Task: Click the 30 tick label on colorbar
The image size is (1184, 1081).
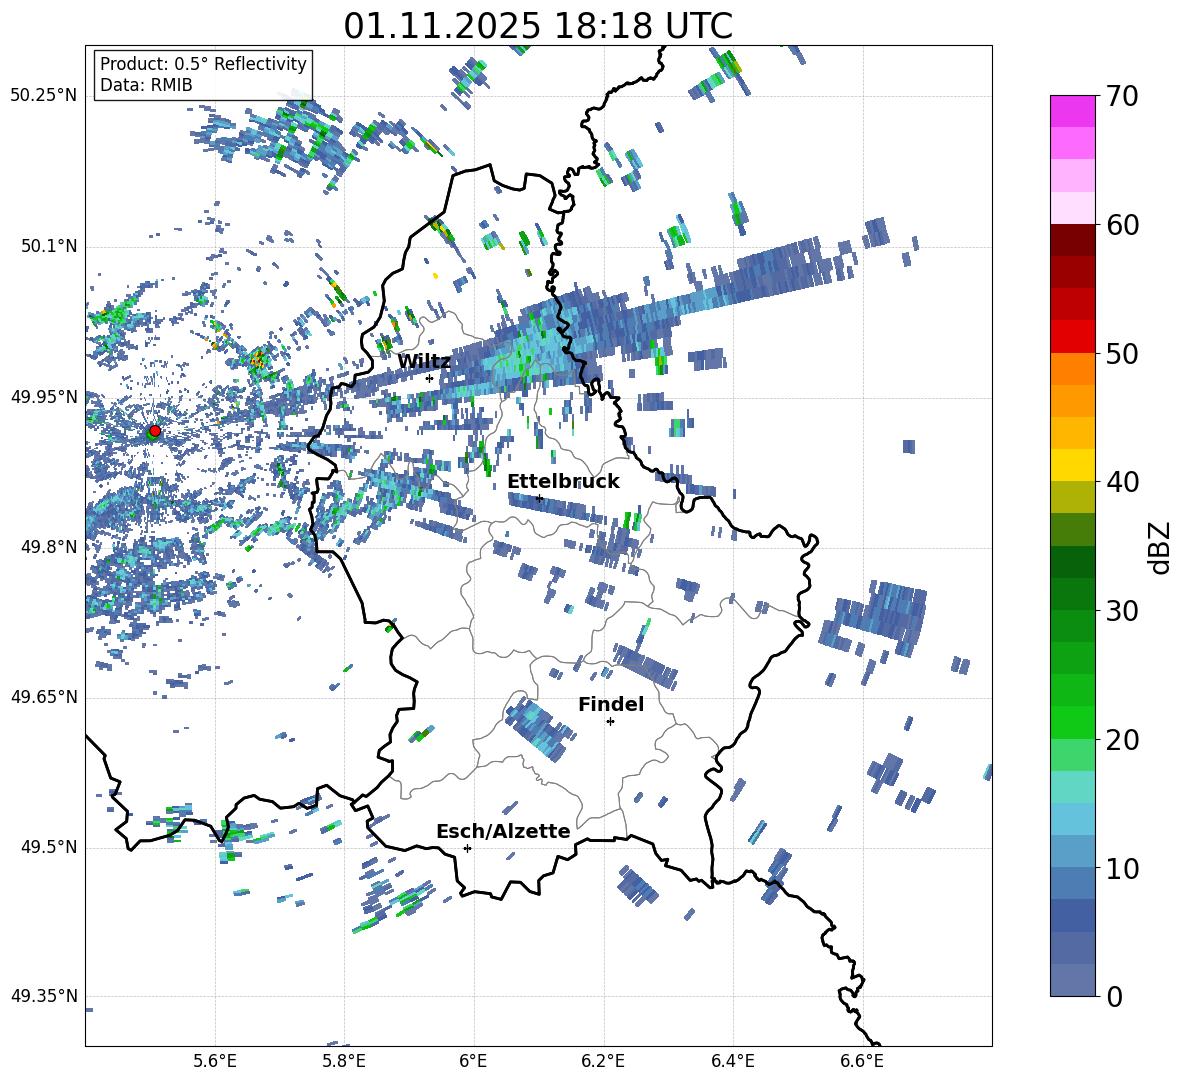Action: pos(1122,611)
